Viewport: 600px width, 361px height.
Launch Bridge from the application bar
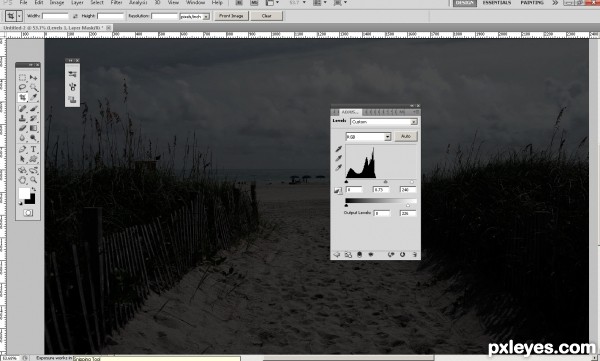point(239,3)
